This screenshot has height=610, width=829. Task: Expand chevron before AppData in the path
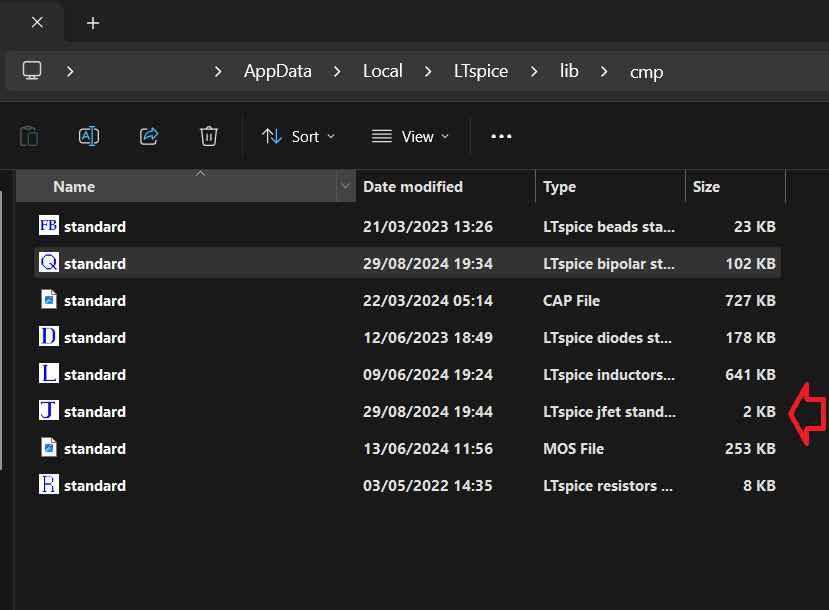218,71
